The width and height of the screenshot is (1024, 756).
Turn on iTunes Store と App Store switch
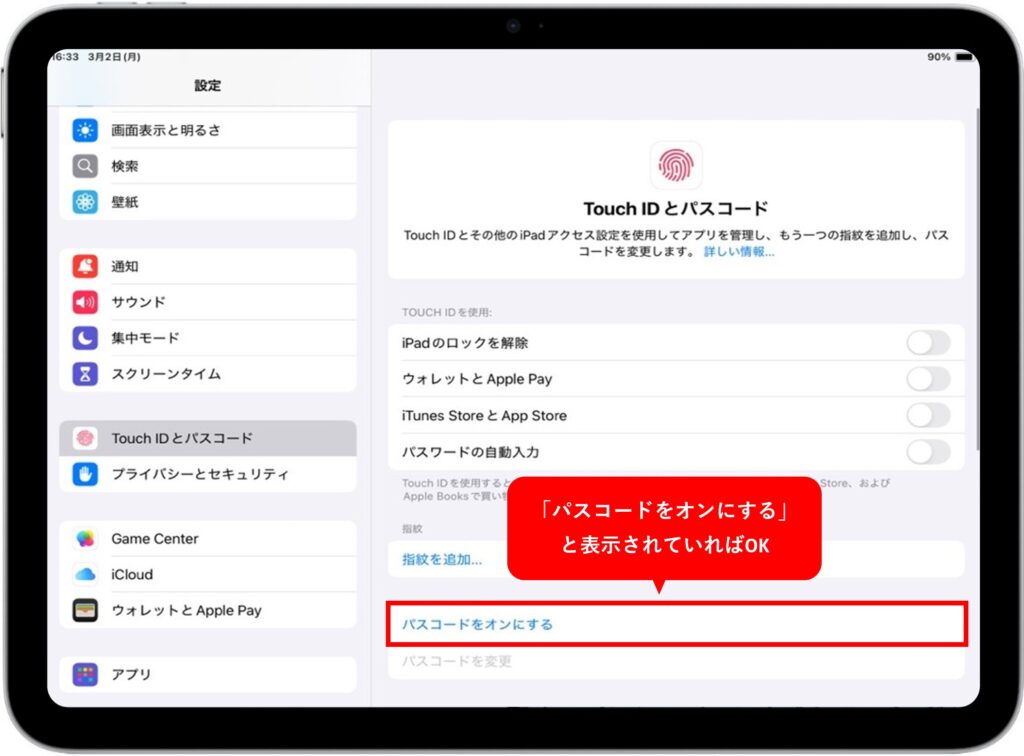(x=927, y=415)
